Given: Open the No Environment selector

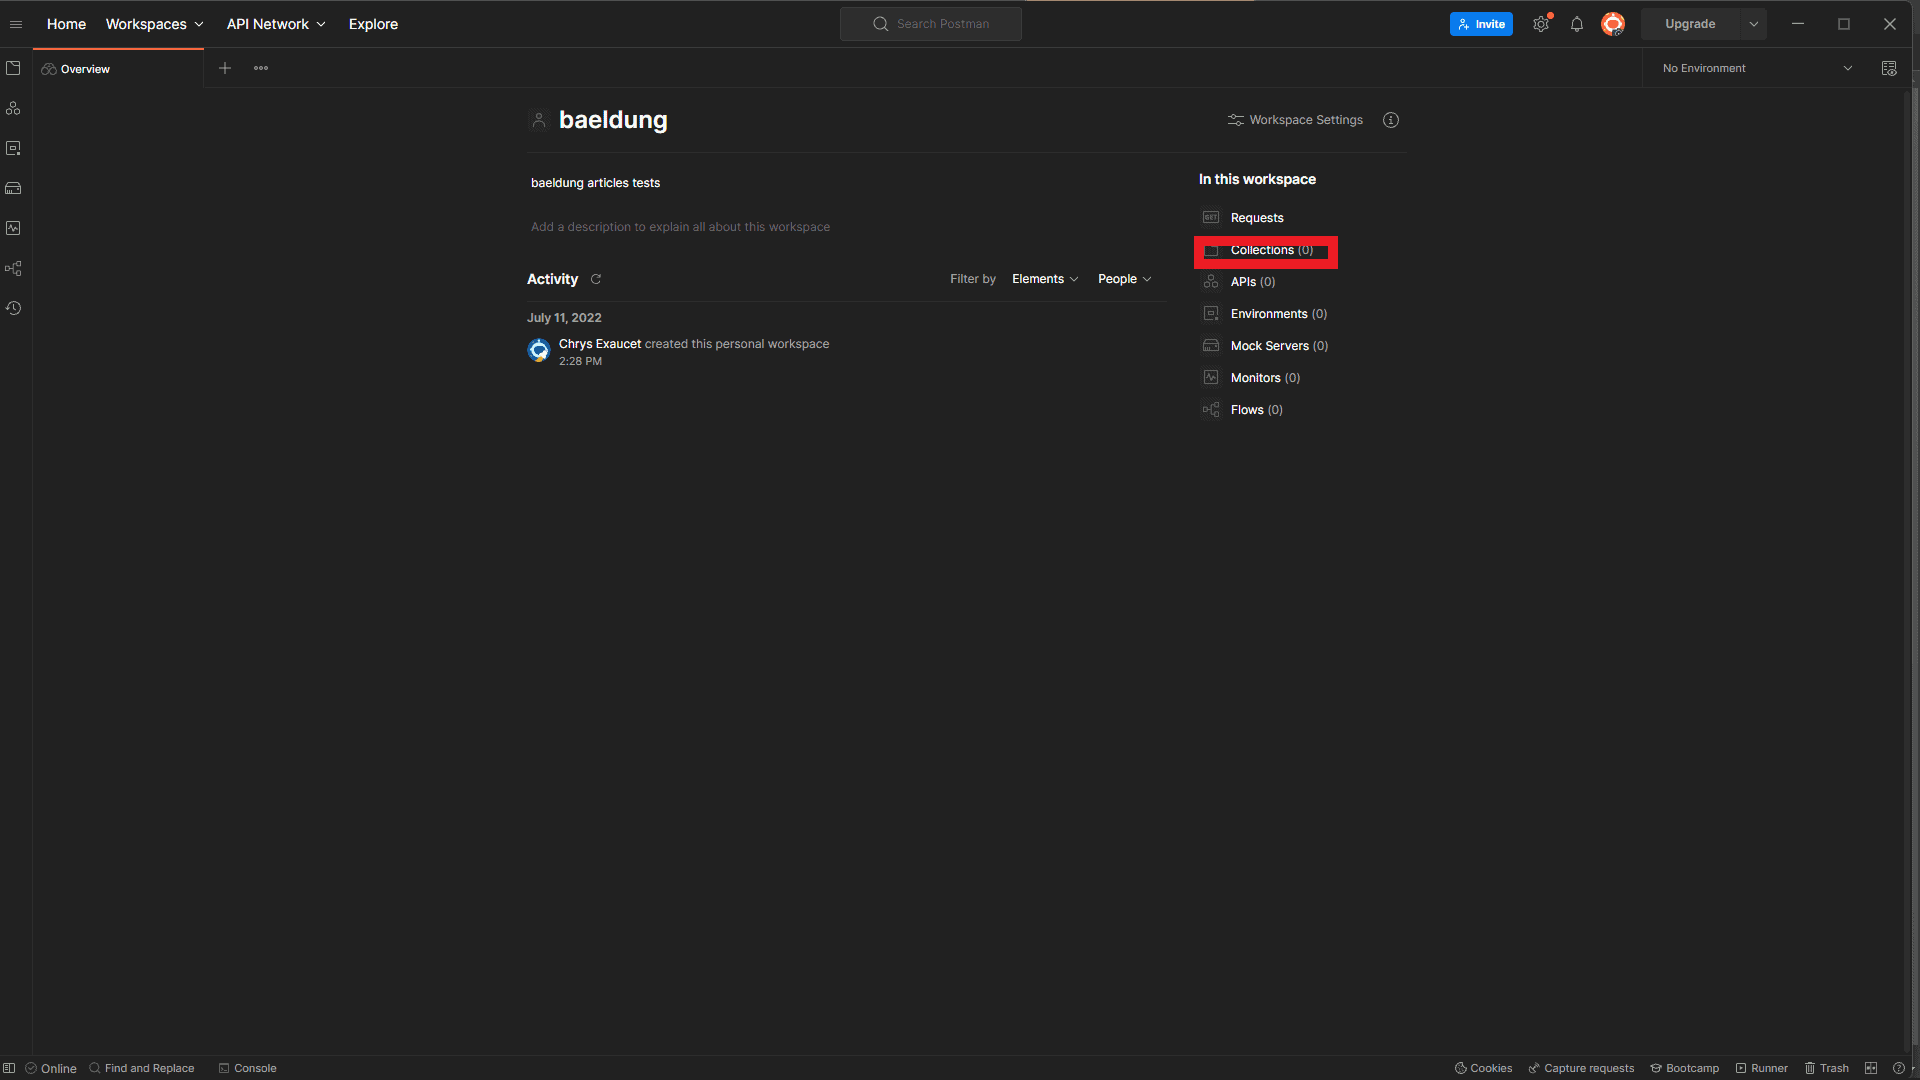Looking at the screenshot, I should [1757, 68].
